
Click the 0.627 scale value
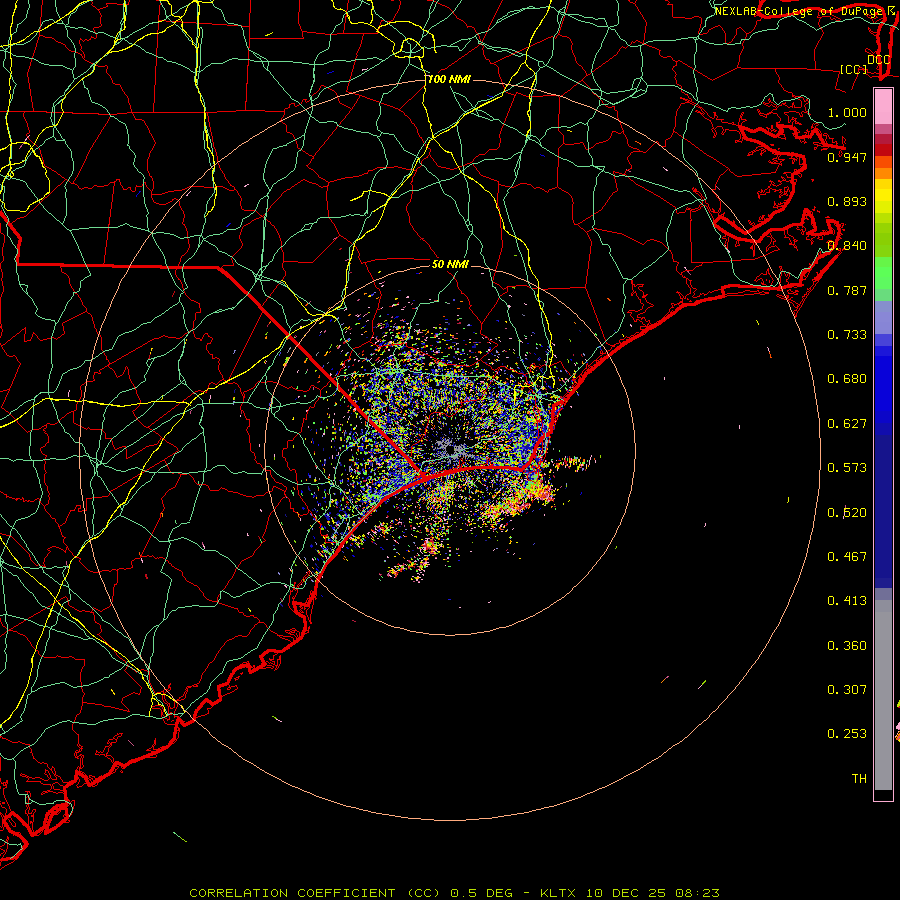pos(847,424)
